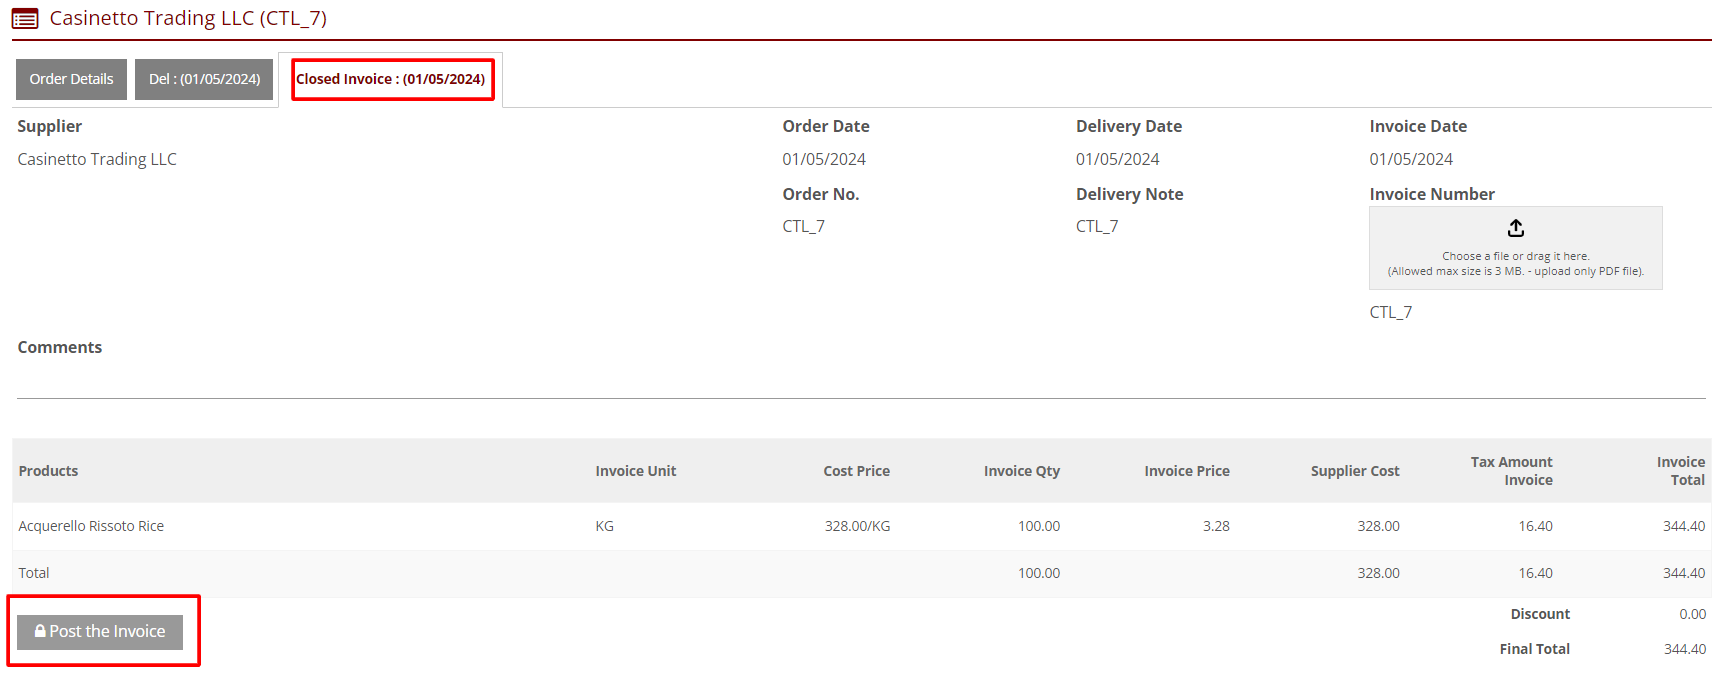Click the Invoice Qty column header
This screenshot has height=676, width=1719.
click(x=1021, y=471)
